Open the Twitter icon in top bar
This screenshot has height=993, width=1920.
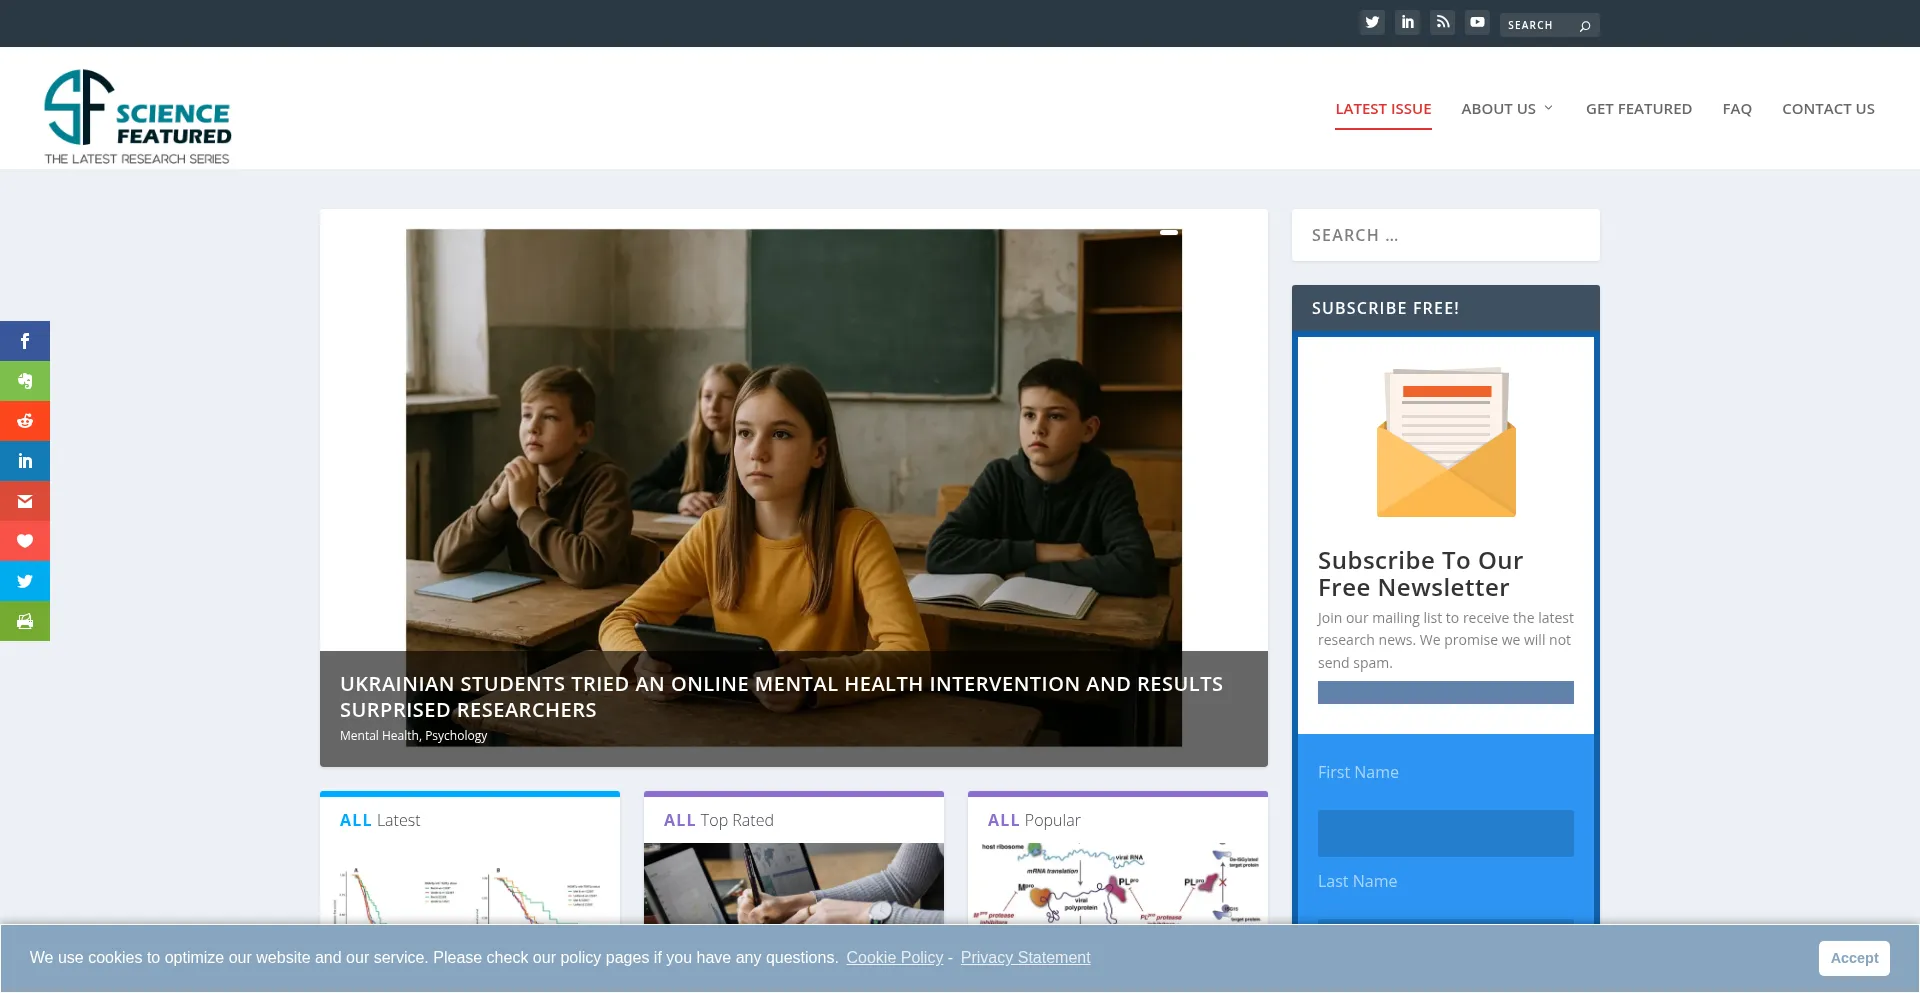coord(1372,22)
